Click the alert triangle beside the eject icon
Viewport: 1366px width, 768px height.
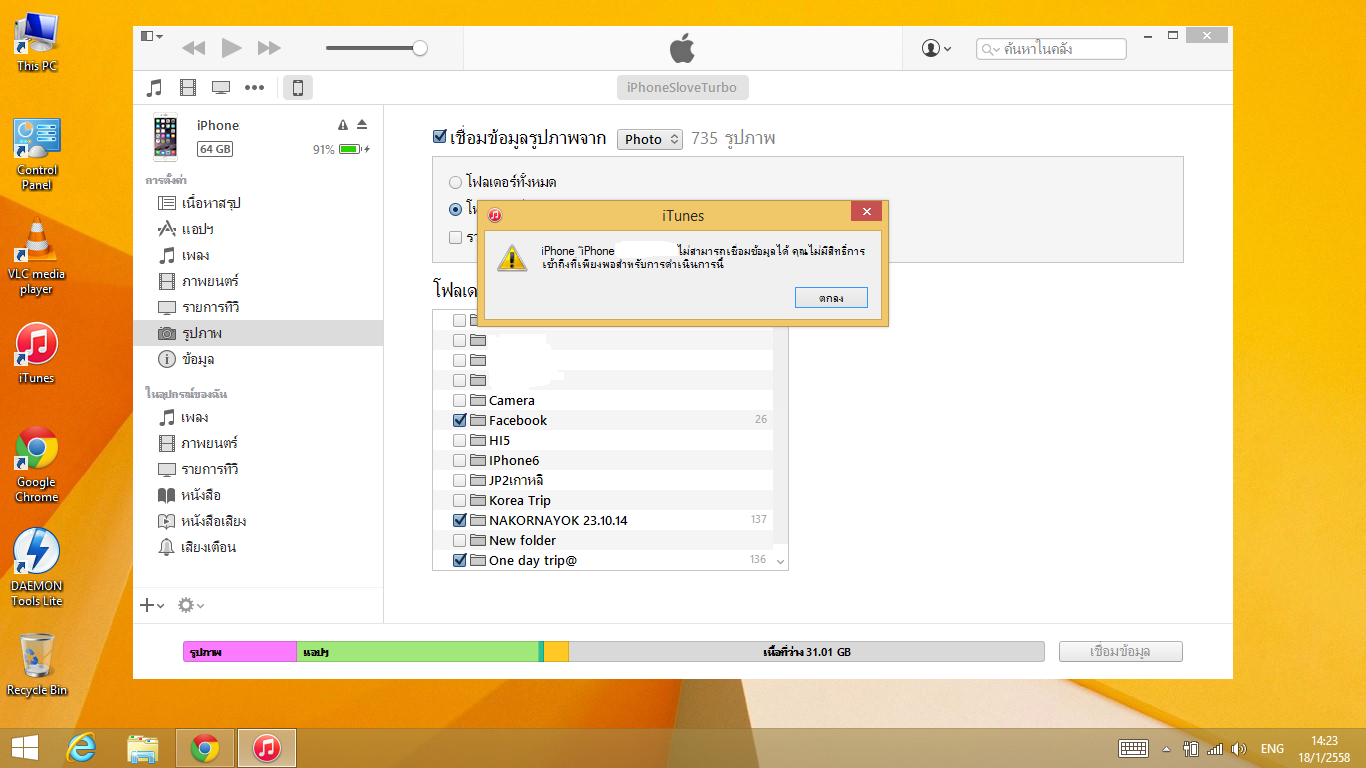(x=343, y=125)
